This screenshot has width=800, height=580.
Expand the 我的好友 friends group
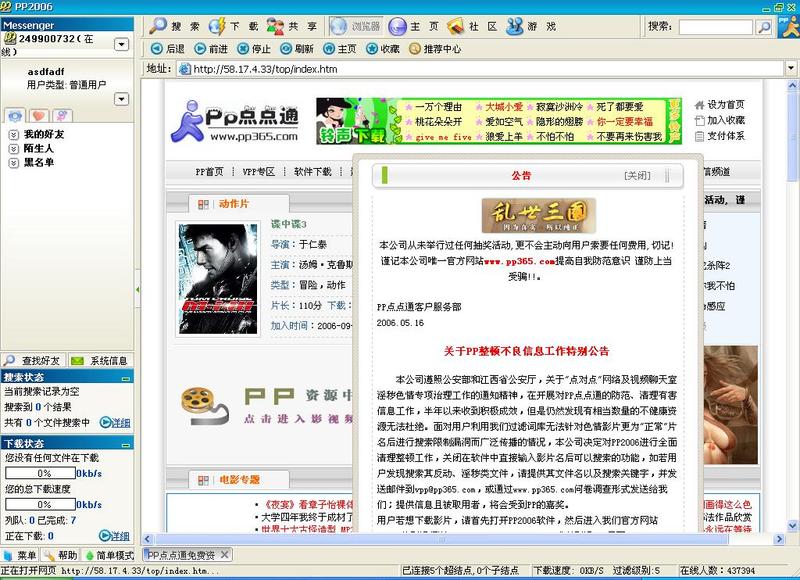click(x=14, y=135)
